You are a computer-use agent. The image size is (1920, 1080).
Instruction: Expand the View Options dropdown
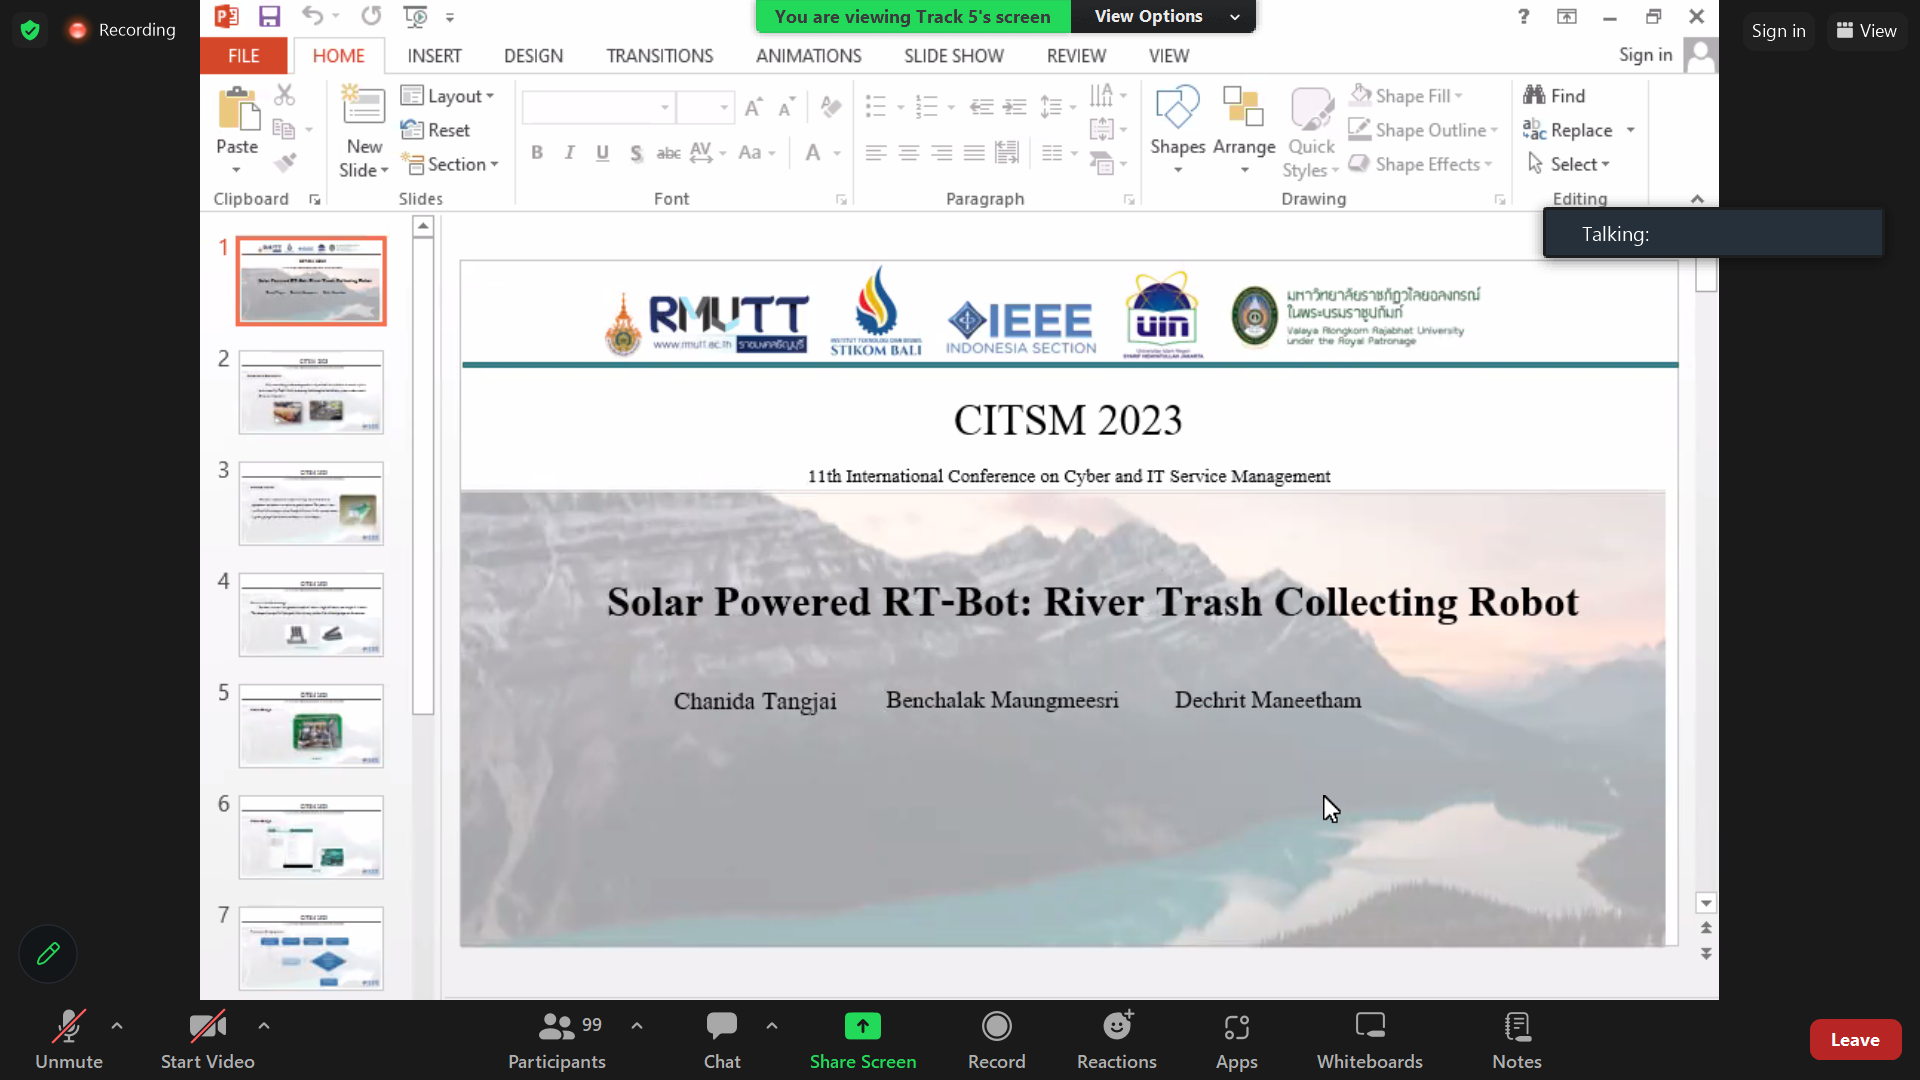1164,16
